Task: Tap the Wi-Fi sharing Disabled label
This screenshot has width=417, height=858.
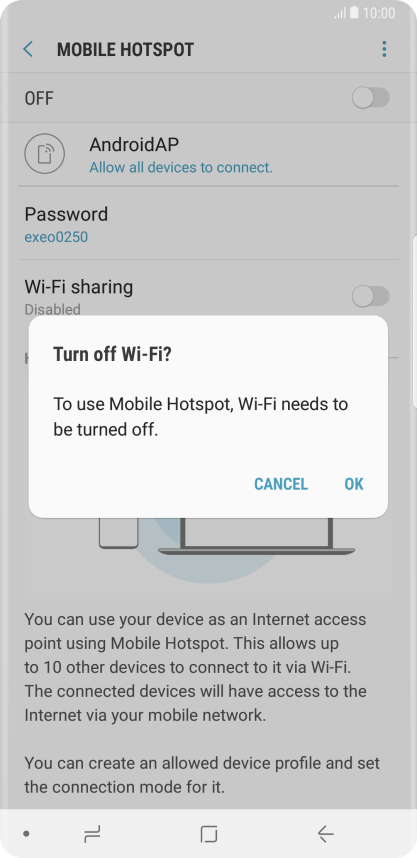Action: coord(53,309)
